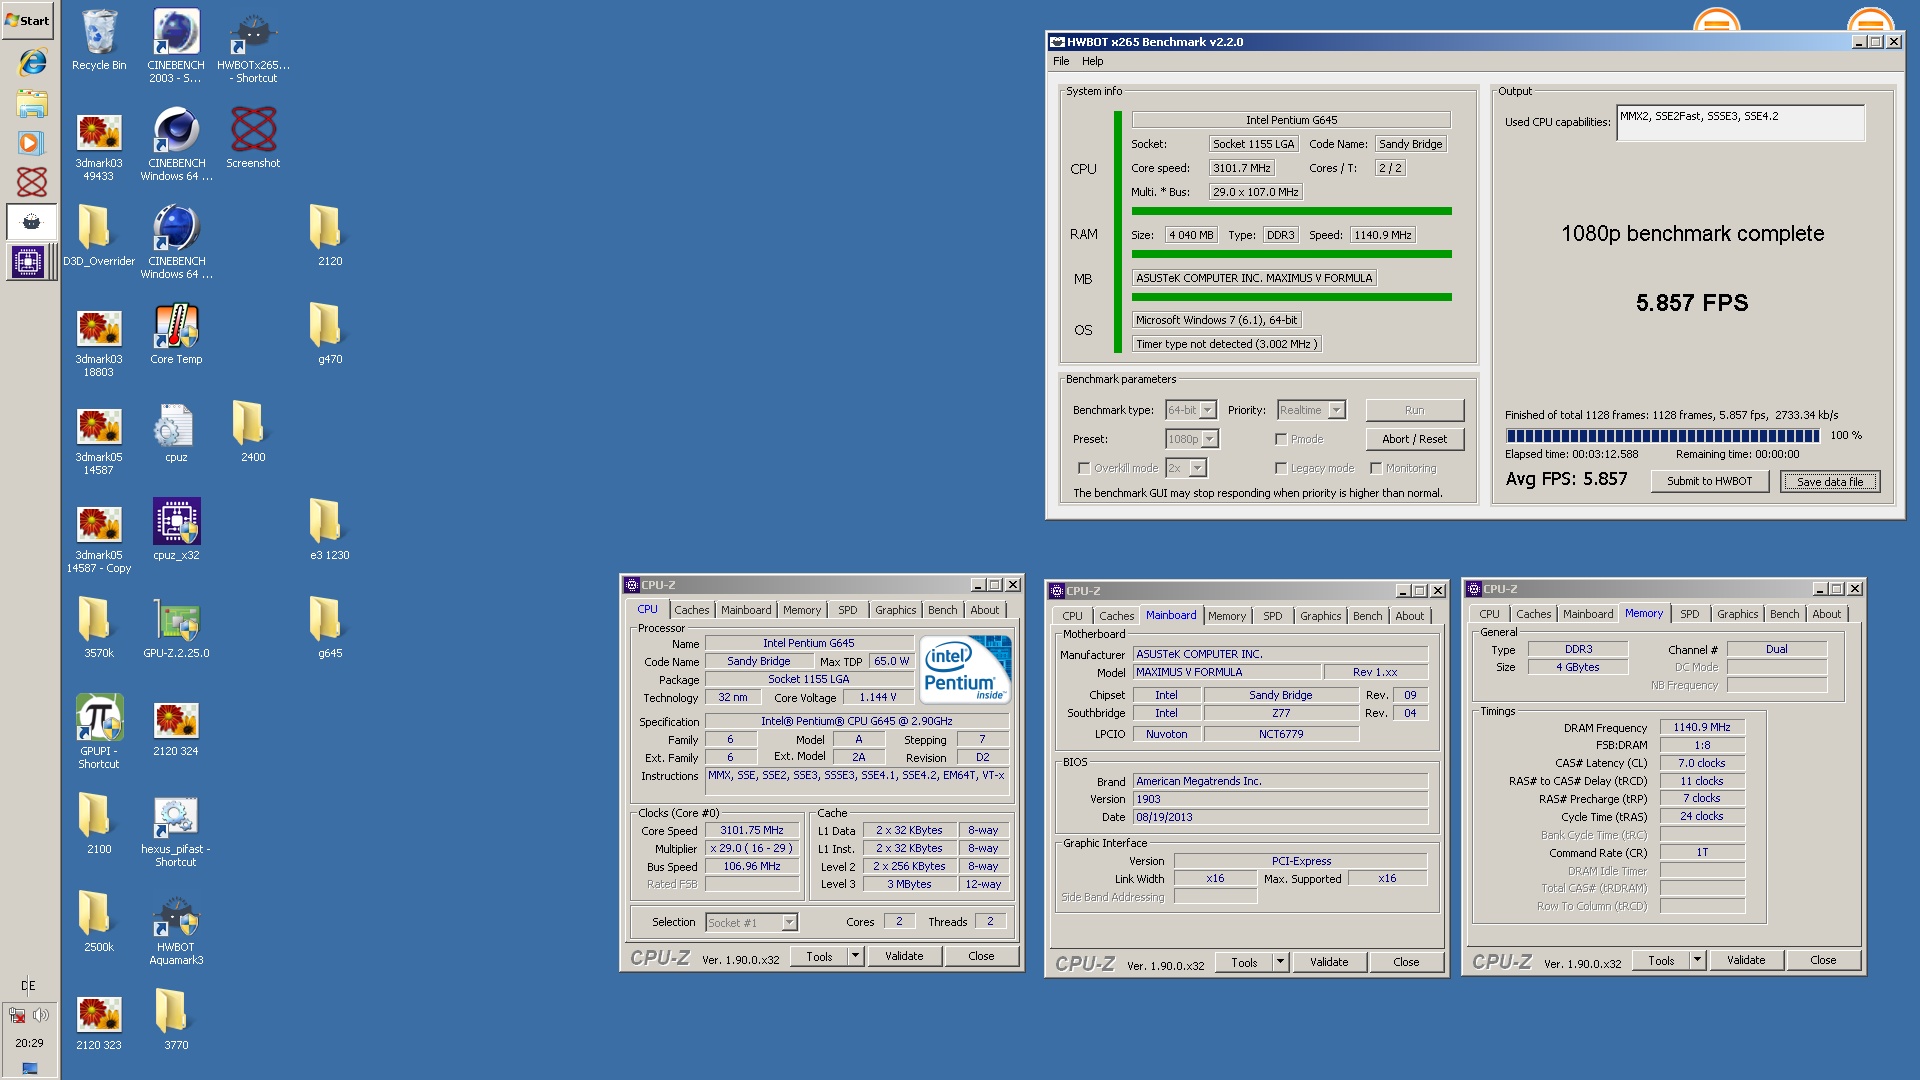The width and height of the screenshot is (1920, 1080).
Task: Open CINEBENCH 2003 shortcut icon
Action: pyautogui.click(x=176, y=45)
